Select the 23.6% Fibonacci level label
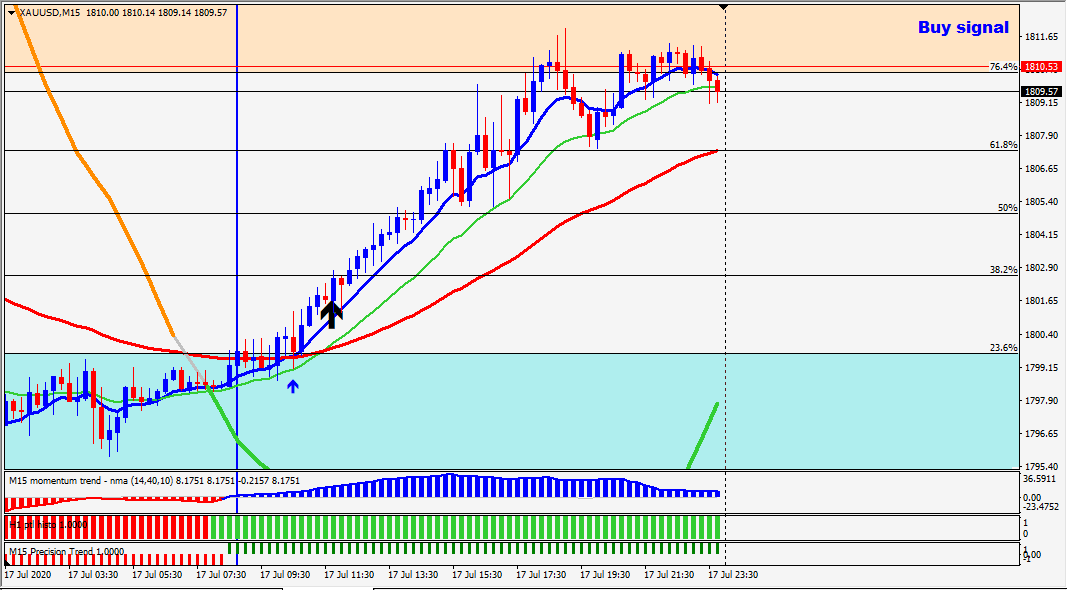Image resolution: width=1067 pixels, height=591 pixels. point(1003,348)
